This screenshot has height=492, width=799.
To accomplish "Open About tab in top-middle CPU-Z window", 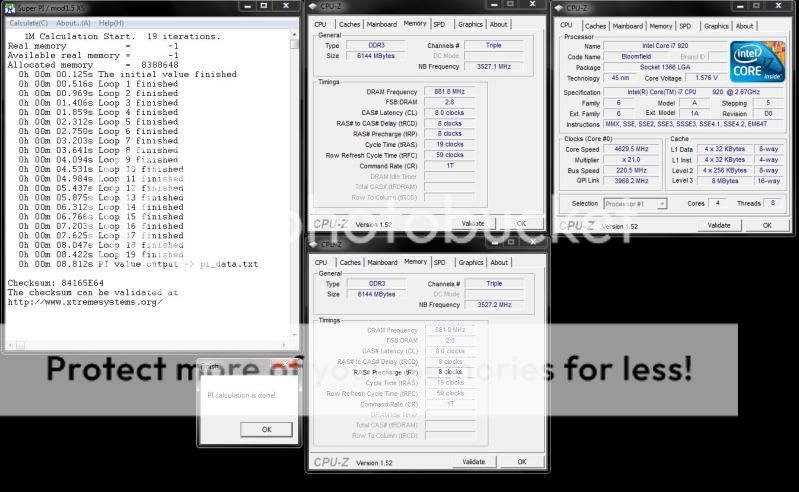I will [x=498, y=24].
